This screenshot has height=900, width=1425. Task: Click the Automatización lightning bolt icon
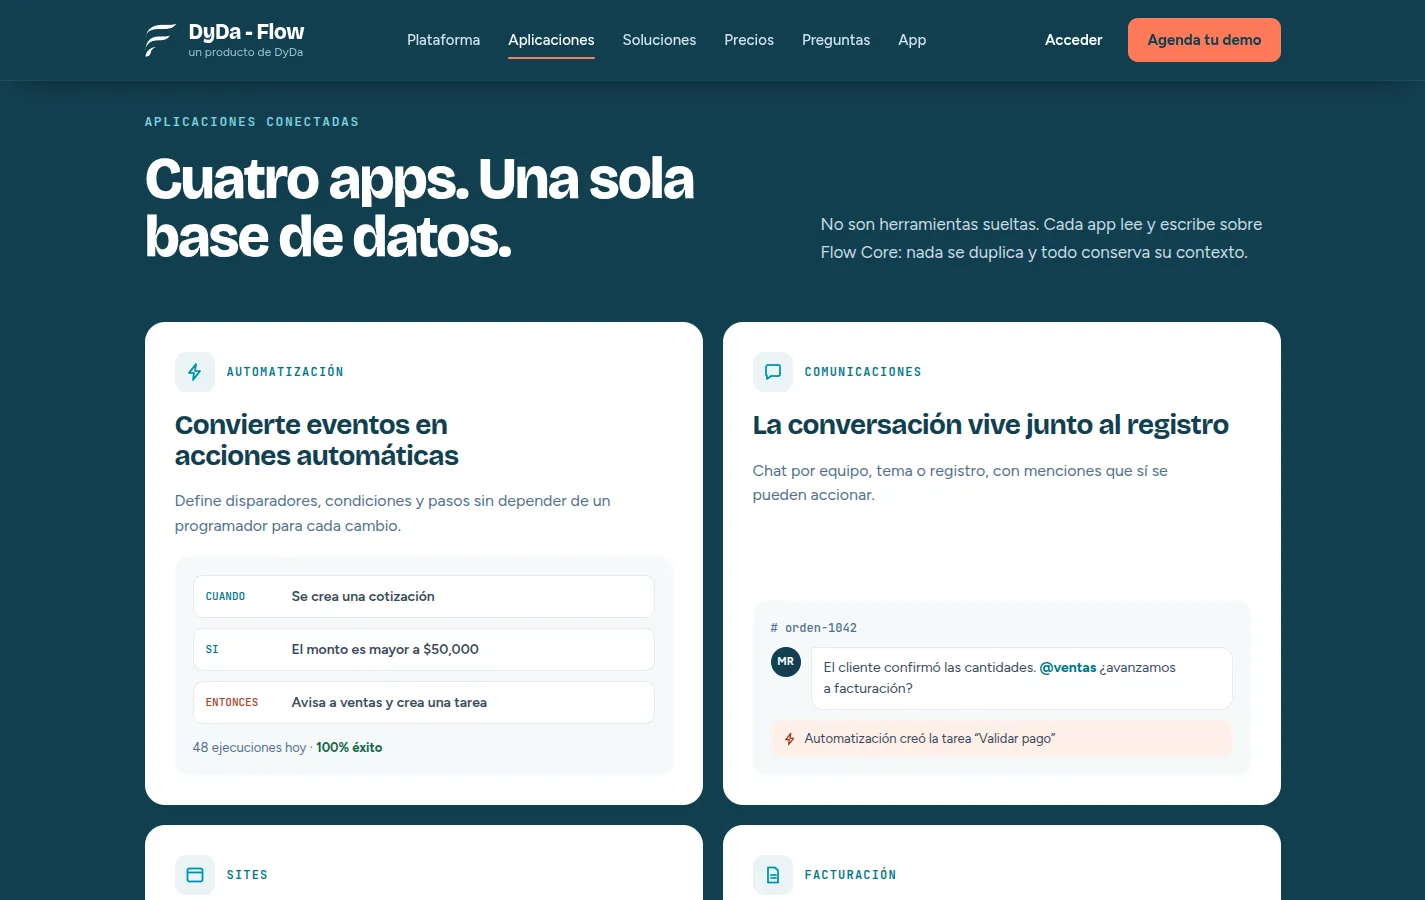coord(195,372)
